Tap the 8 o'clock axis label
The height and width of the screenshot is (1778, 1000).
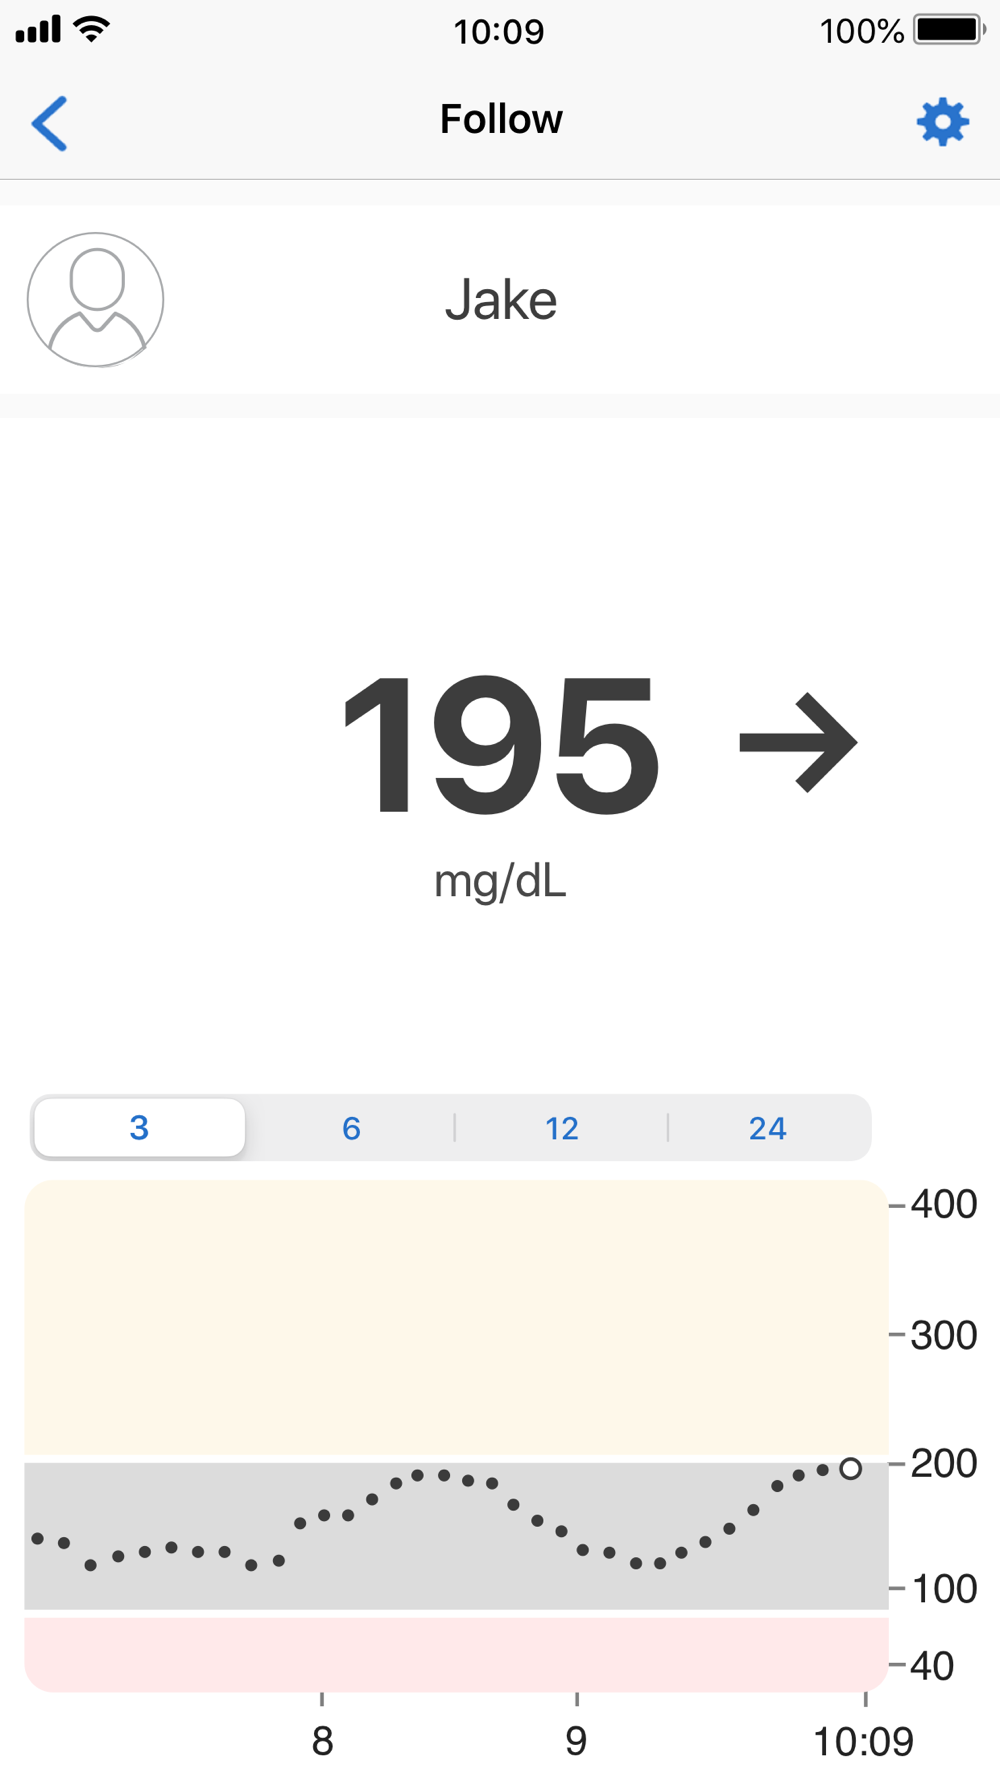point(322,1742)
